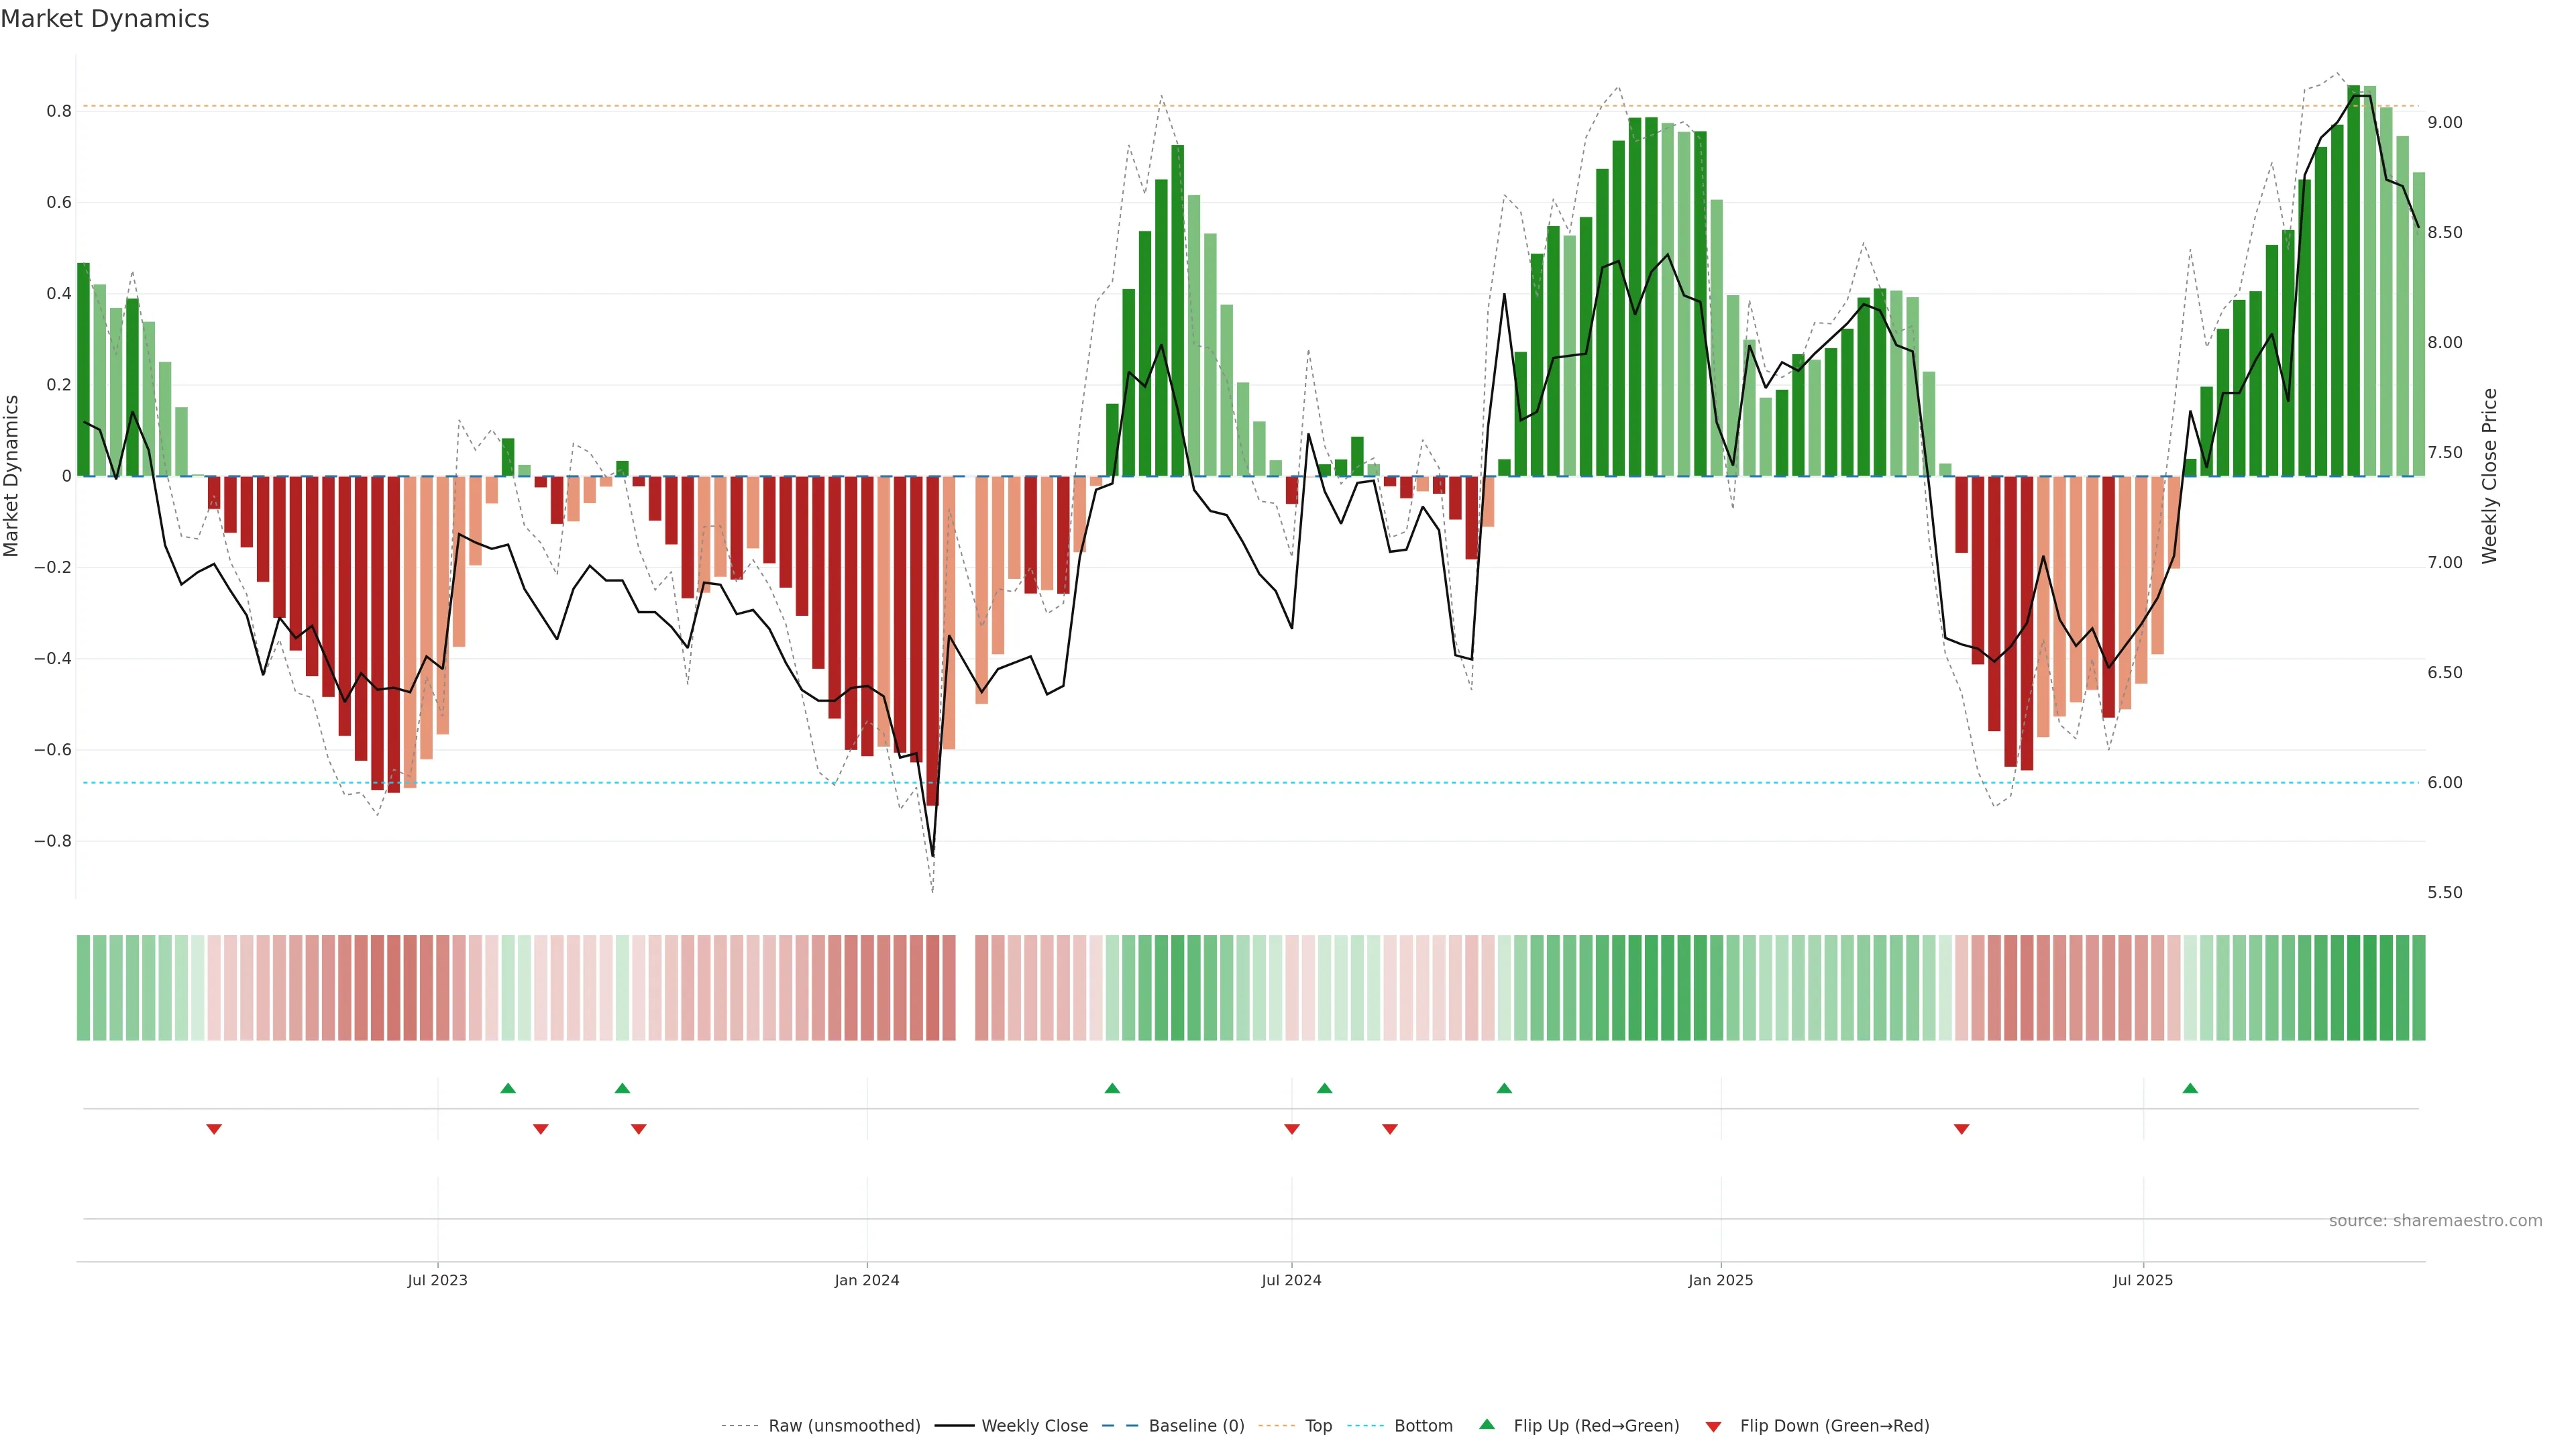Click the Jan 2024 x-axis label
2576x1449 pixels.
tap(867, 1280)
